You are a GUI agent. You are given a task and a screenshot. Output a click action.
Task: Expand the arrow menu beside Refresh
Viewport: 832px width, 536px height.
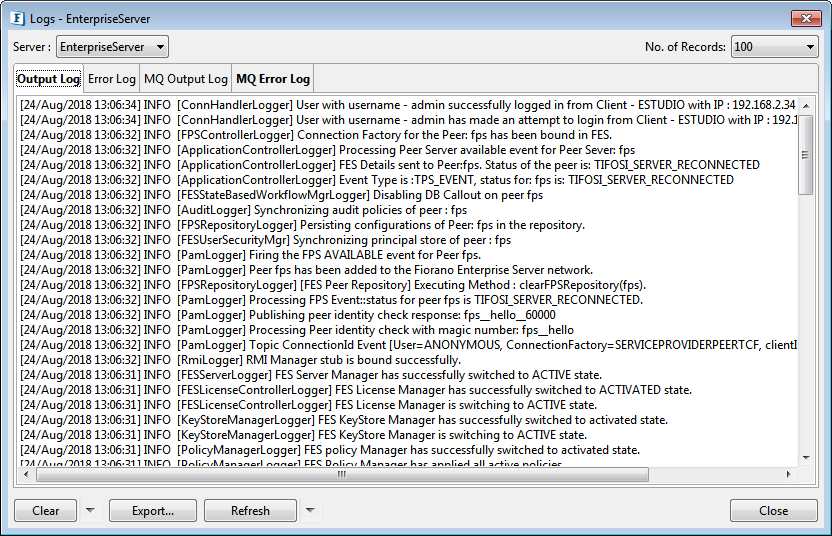click(310, 510)
